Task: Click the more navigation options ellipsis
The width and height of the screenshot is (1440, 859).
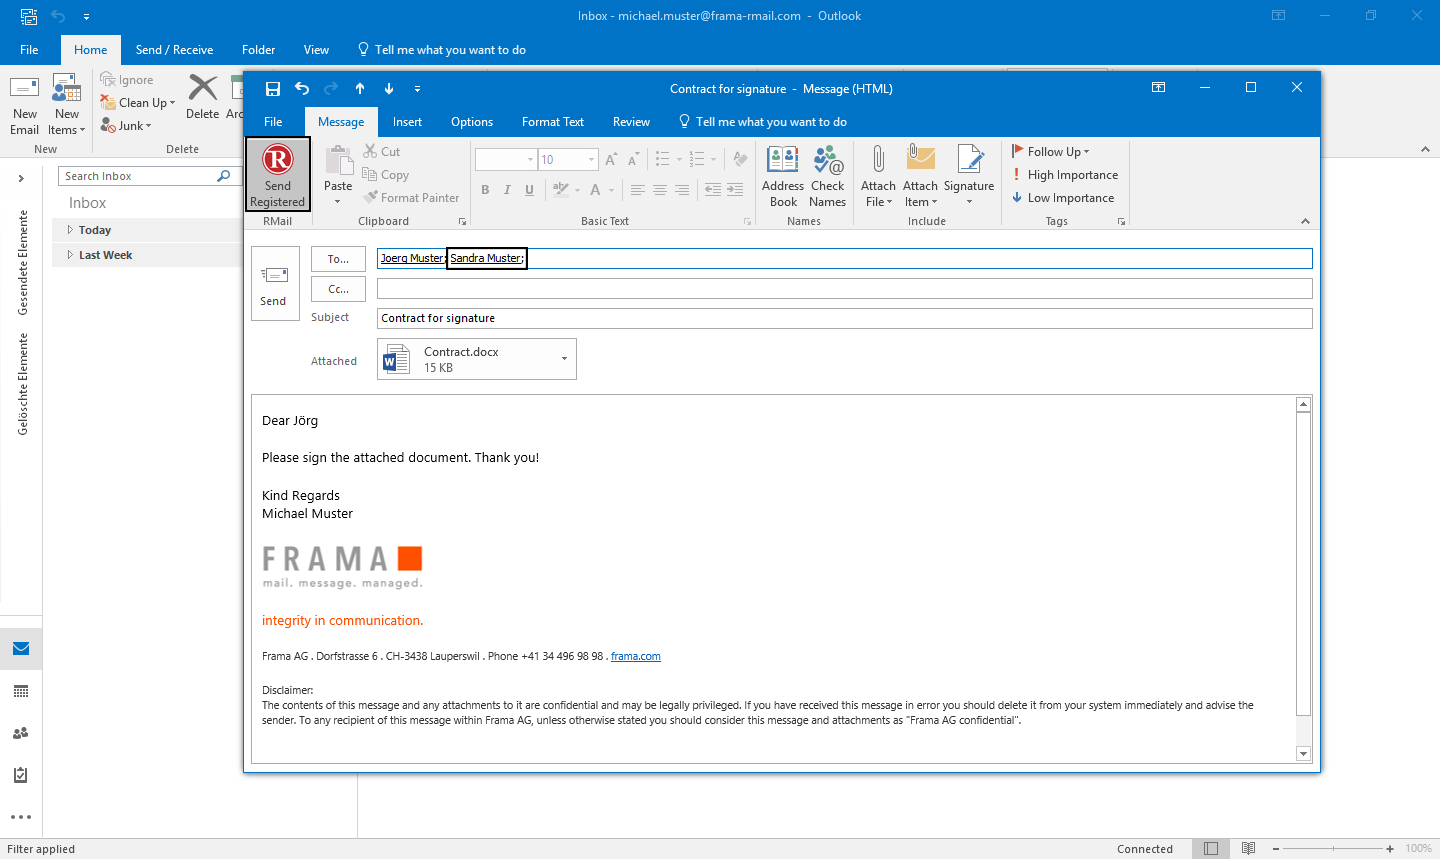Action: coord(21,817)
